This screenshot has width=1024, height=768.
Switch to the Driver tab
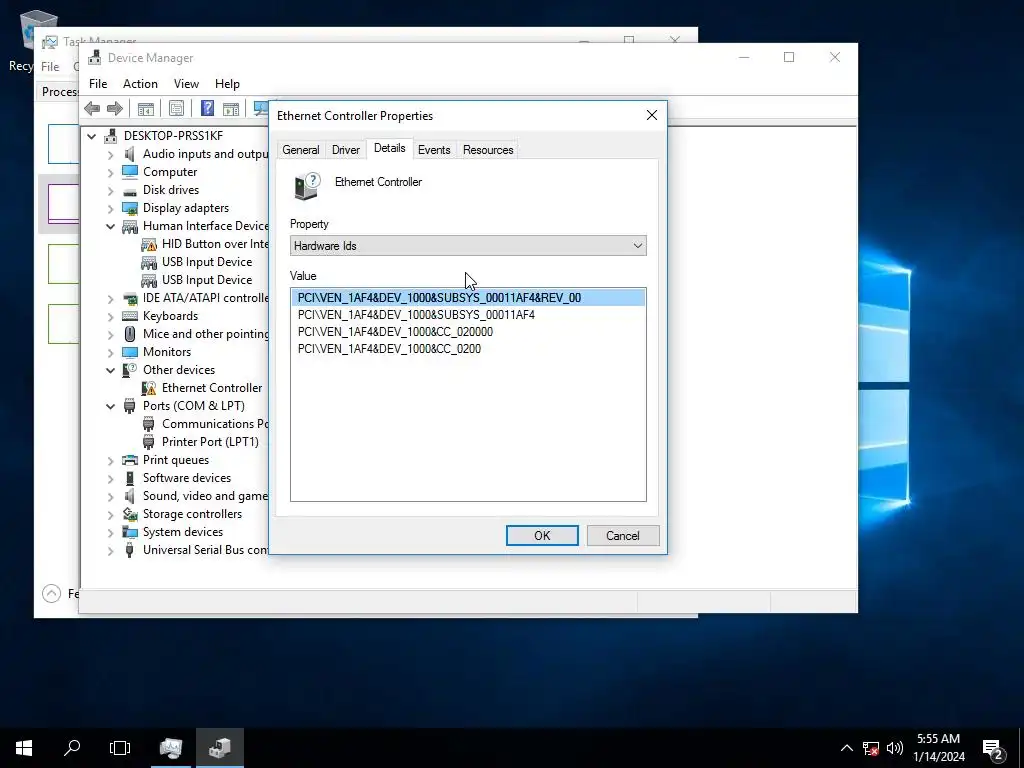[x=345, y=150]
